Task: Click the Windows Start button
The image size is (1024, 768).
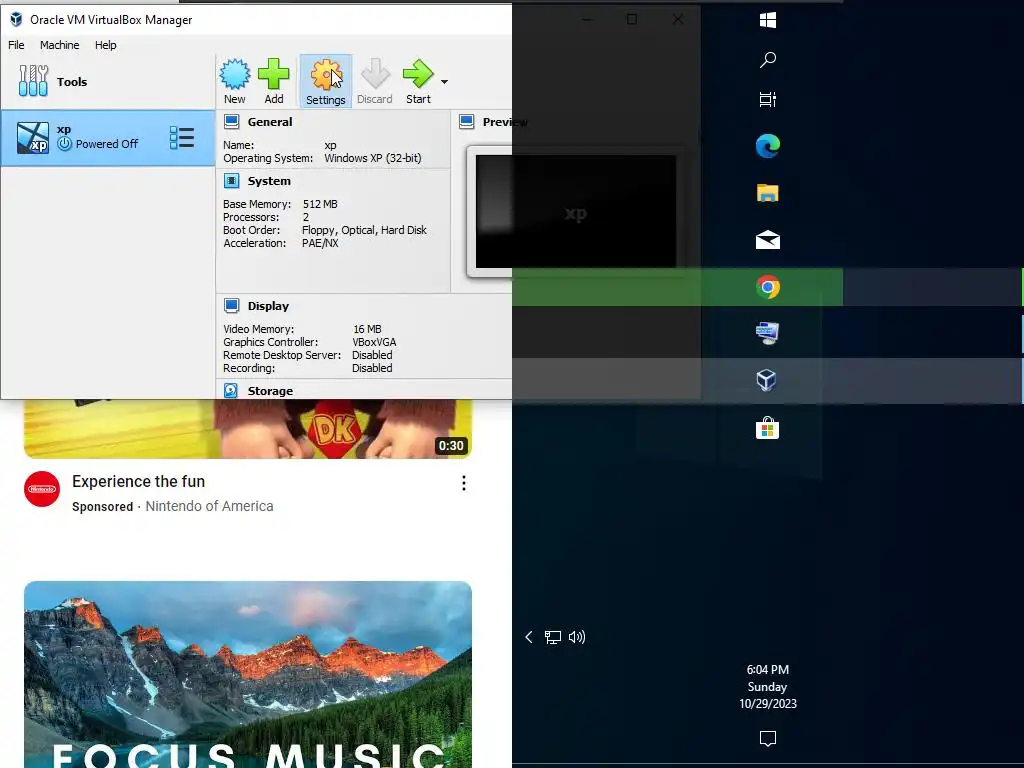Action: pos(768,20)
